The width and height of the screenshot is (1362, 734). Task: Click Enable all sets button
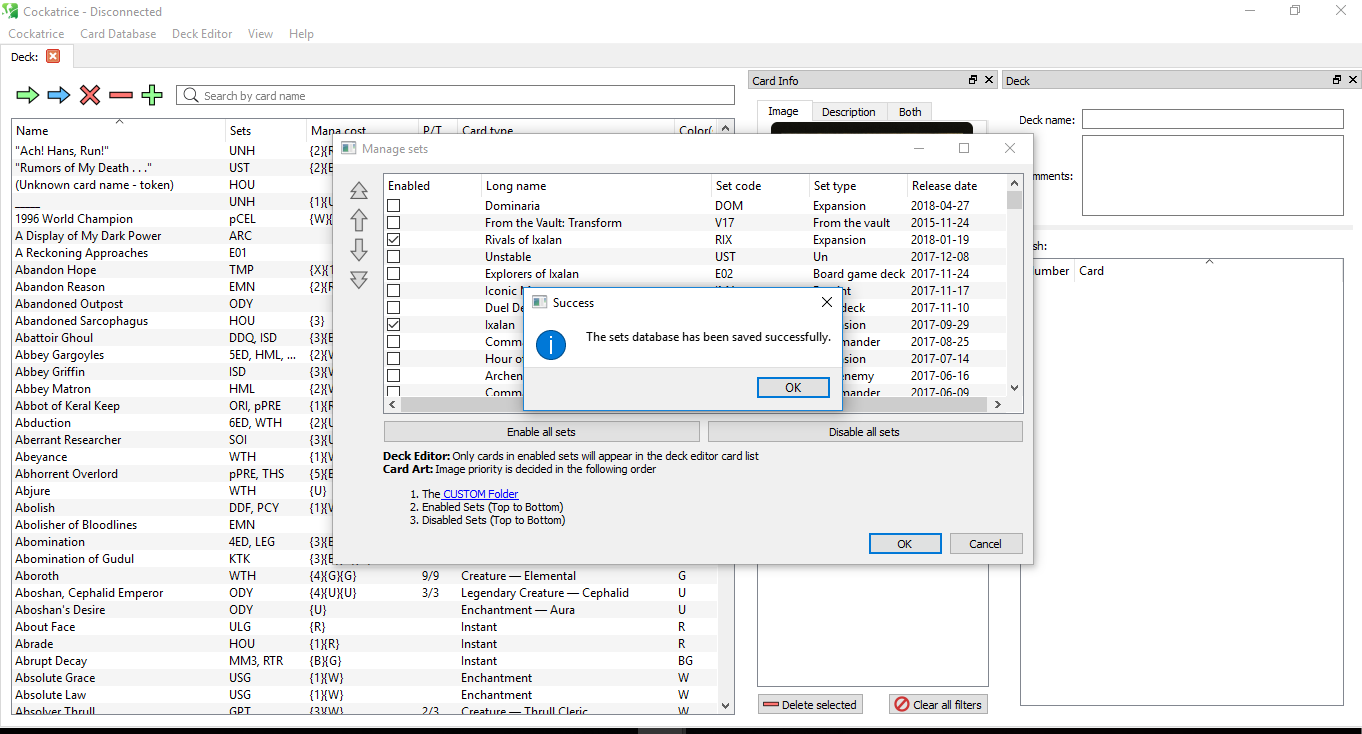[x=541, y=432]
